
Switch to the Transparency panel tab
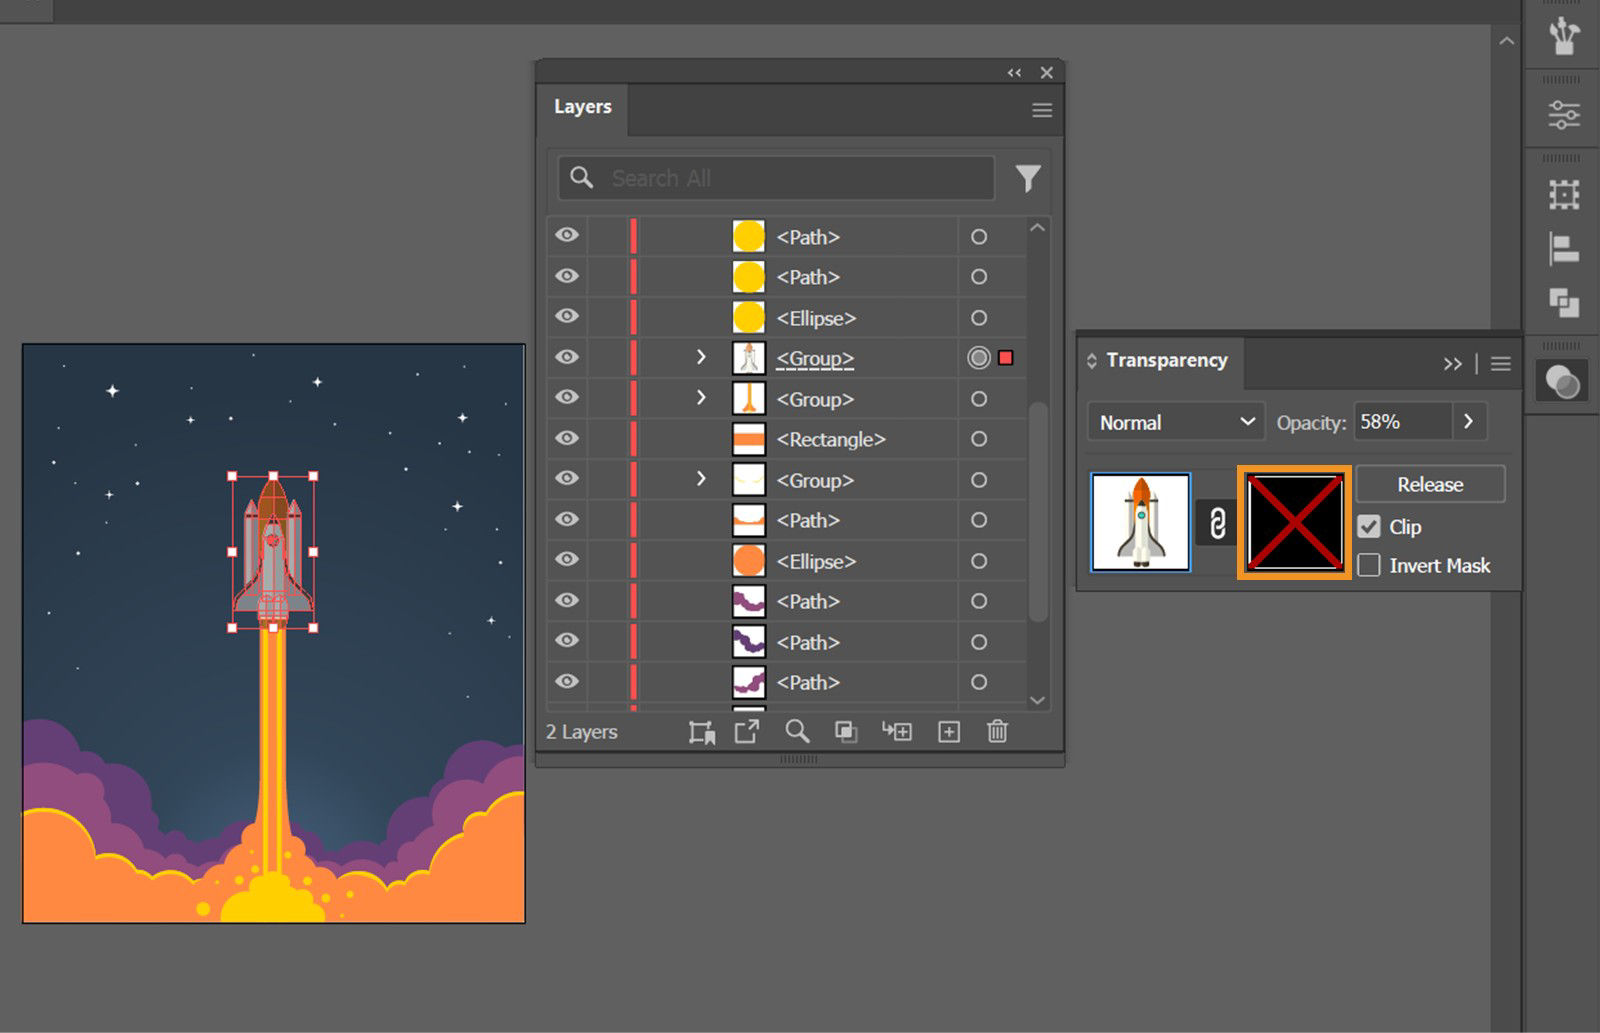tap(1166, 359)
